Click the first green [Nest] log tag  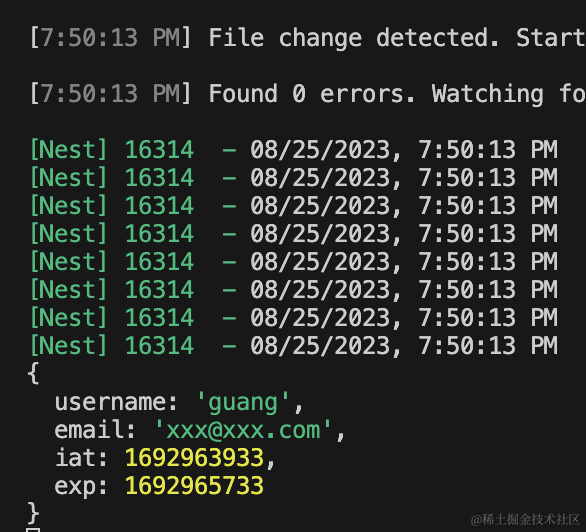[68, 150]
